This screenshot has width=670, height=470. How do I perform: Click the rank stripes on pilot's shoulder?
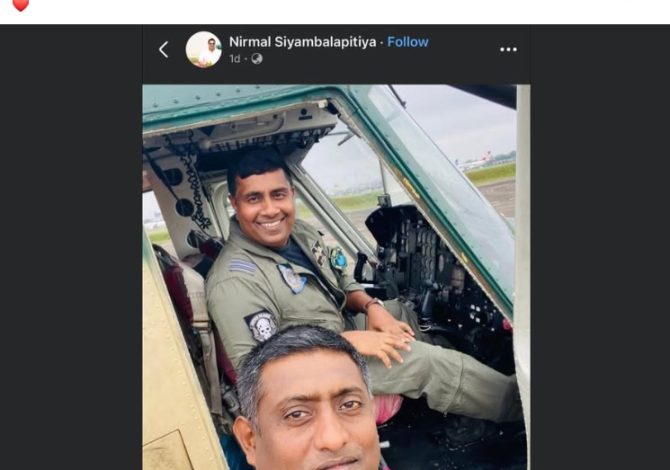click(x=243, y=266)
